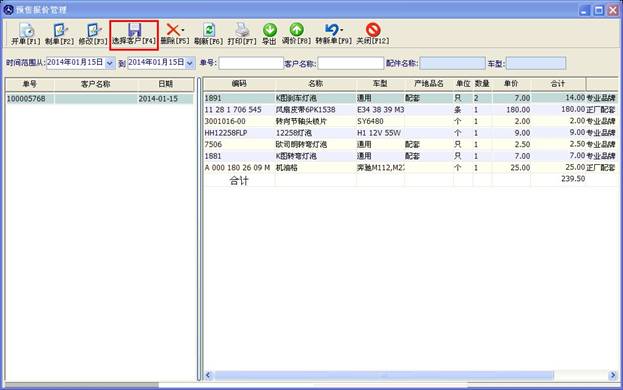Click the green down-arrow 导出 icon
The width and height of the screenshot is (623, 390).
pos(270,30)
